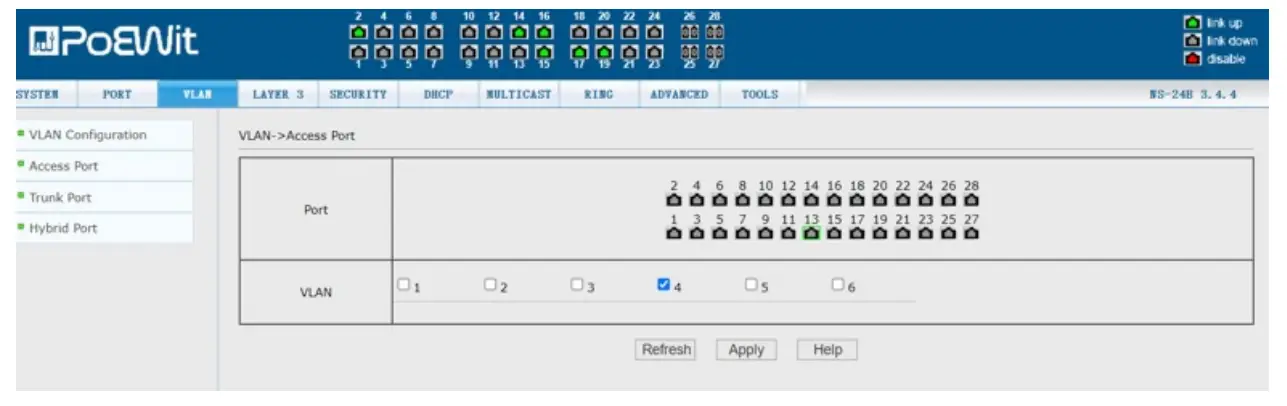This screenshot has height=406, width=1287.
Task: Click the Refresh button
Action: (x=666, y=350)
